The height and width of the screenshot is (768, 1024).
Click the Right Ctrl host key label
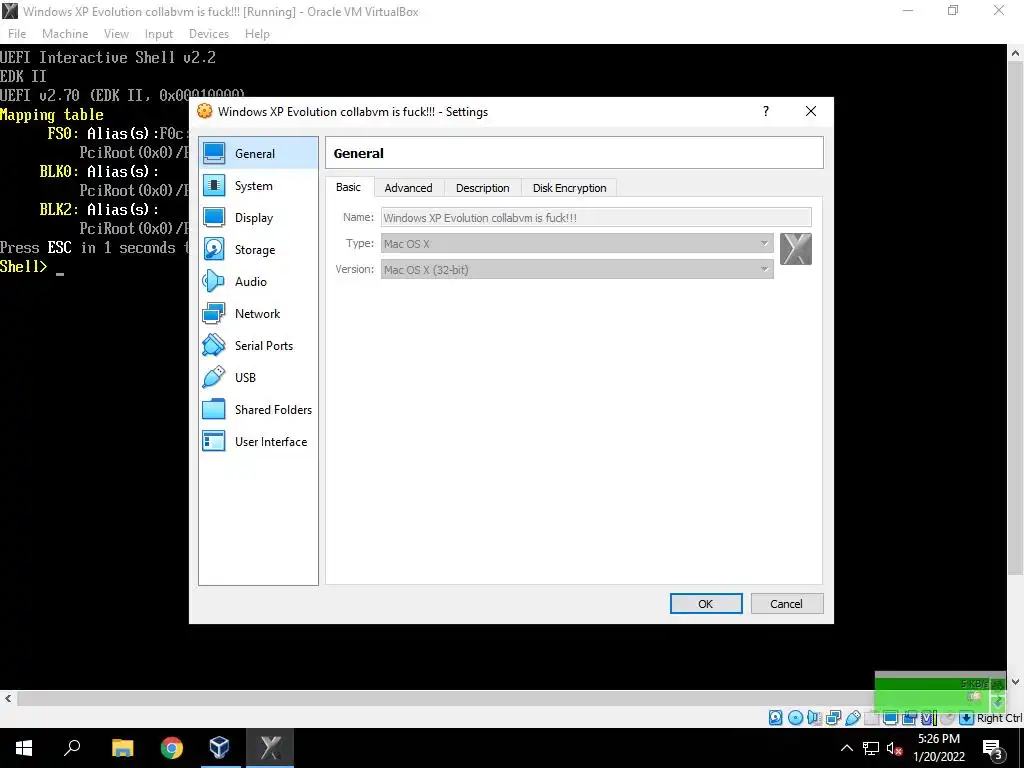click(x=999, y=718)
